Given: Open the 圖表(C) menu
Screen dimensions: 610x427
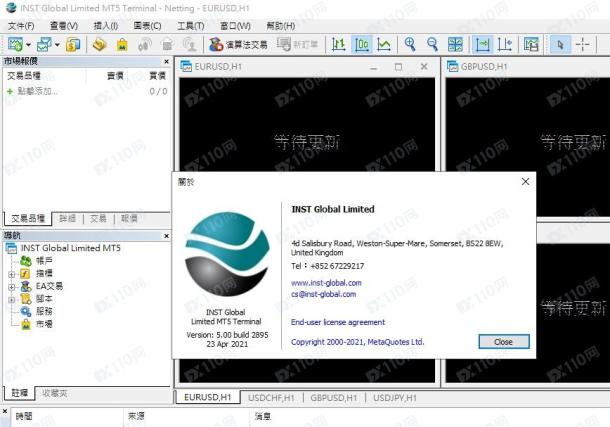Looking at the screenshot, I should pos(147,26).
